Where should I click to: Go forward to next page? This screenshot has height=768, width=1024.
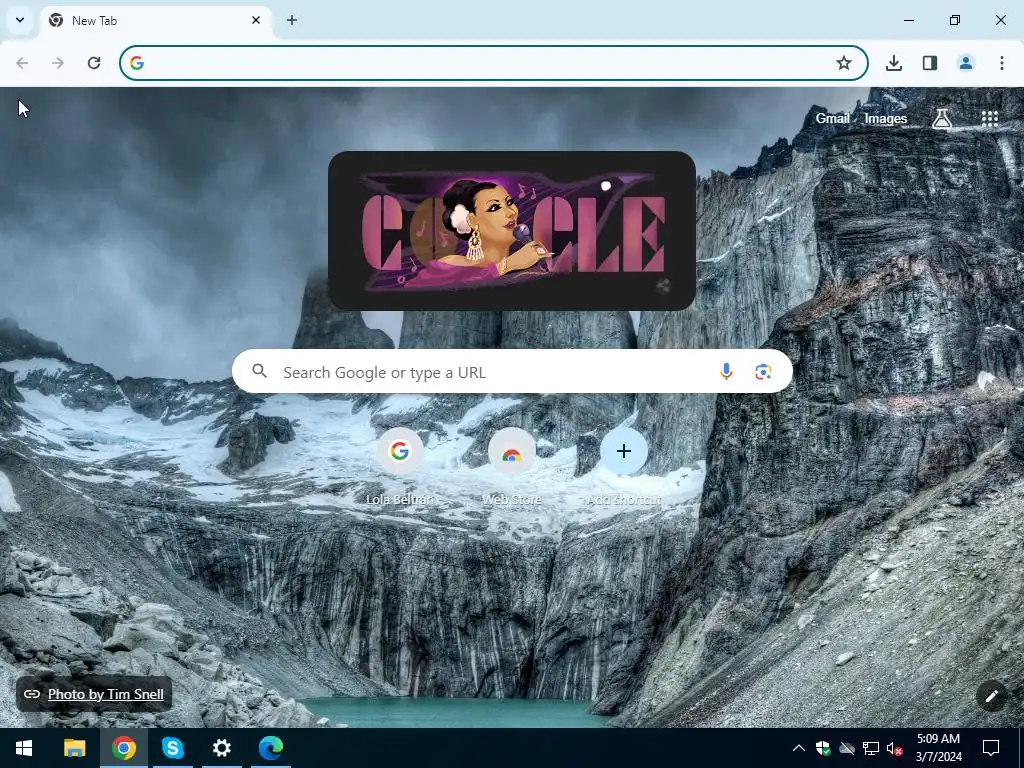(58, 63)
